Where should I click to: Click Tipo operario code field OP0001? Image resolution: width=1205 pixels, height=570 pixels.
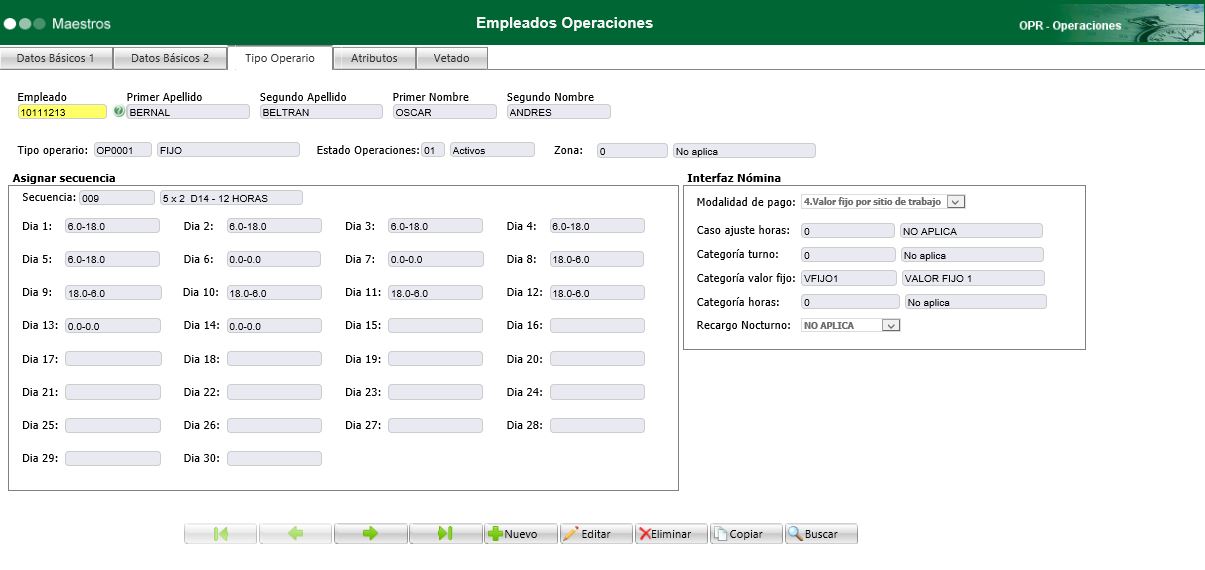tap(123, 150)
